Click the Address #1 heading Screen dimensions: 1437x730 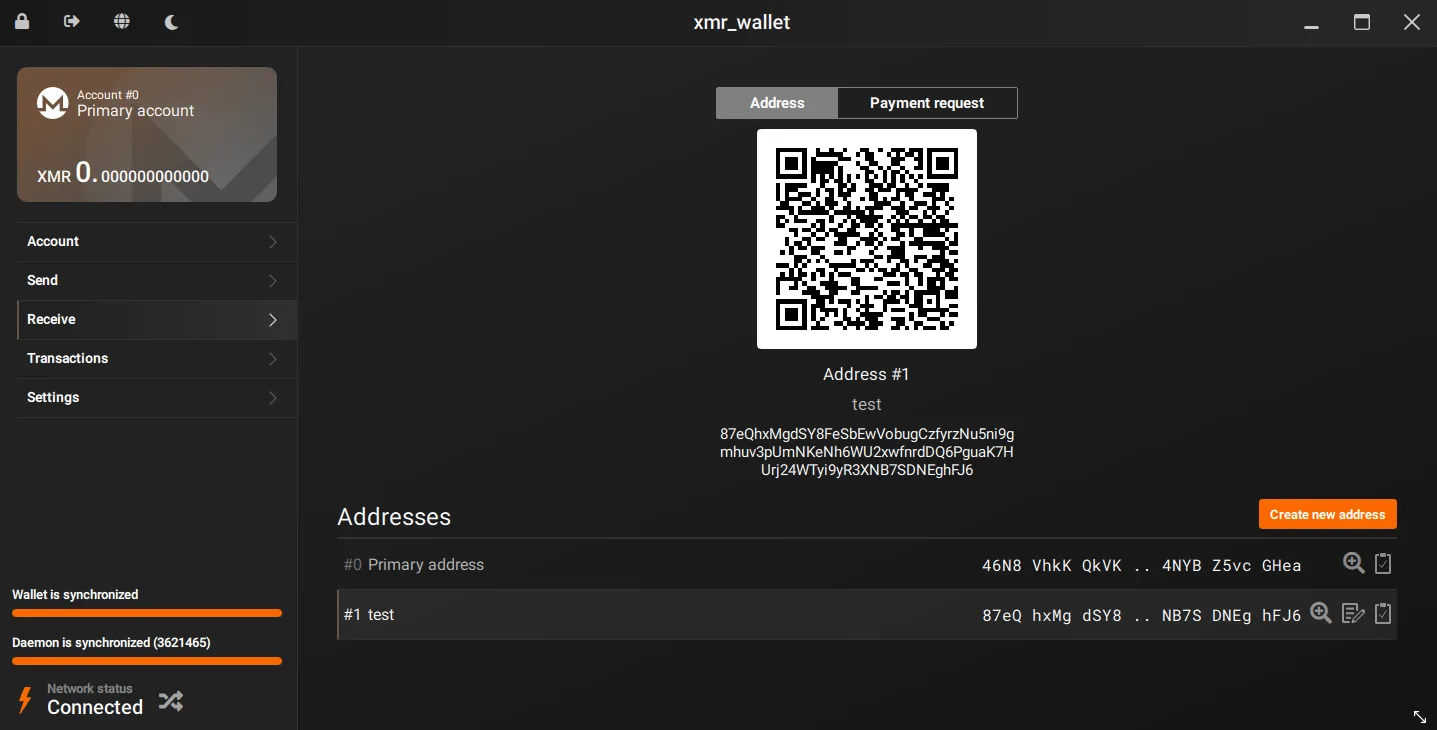pyautogui.click(x=867, y=374)
